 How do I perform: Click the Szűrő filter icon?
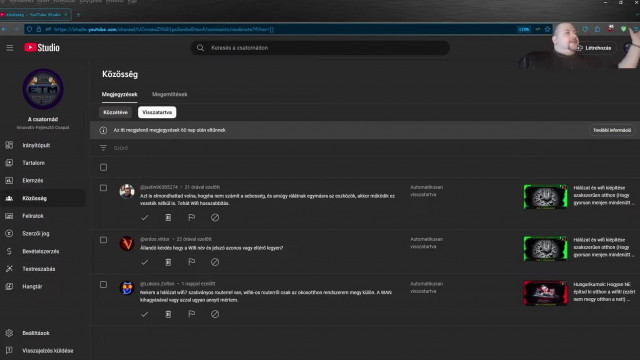103,148
